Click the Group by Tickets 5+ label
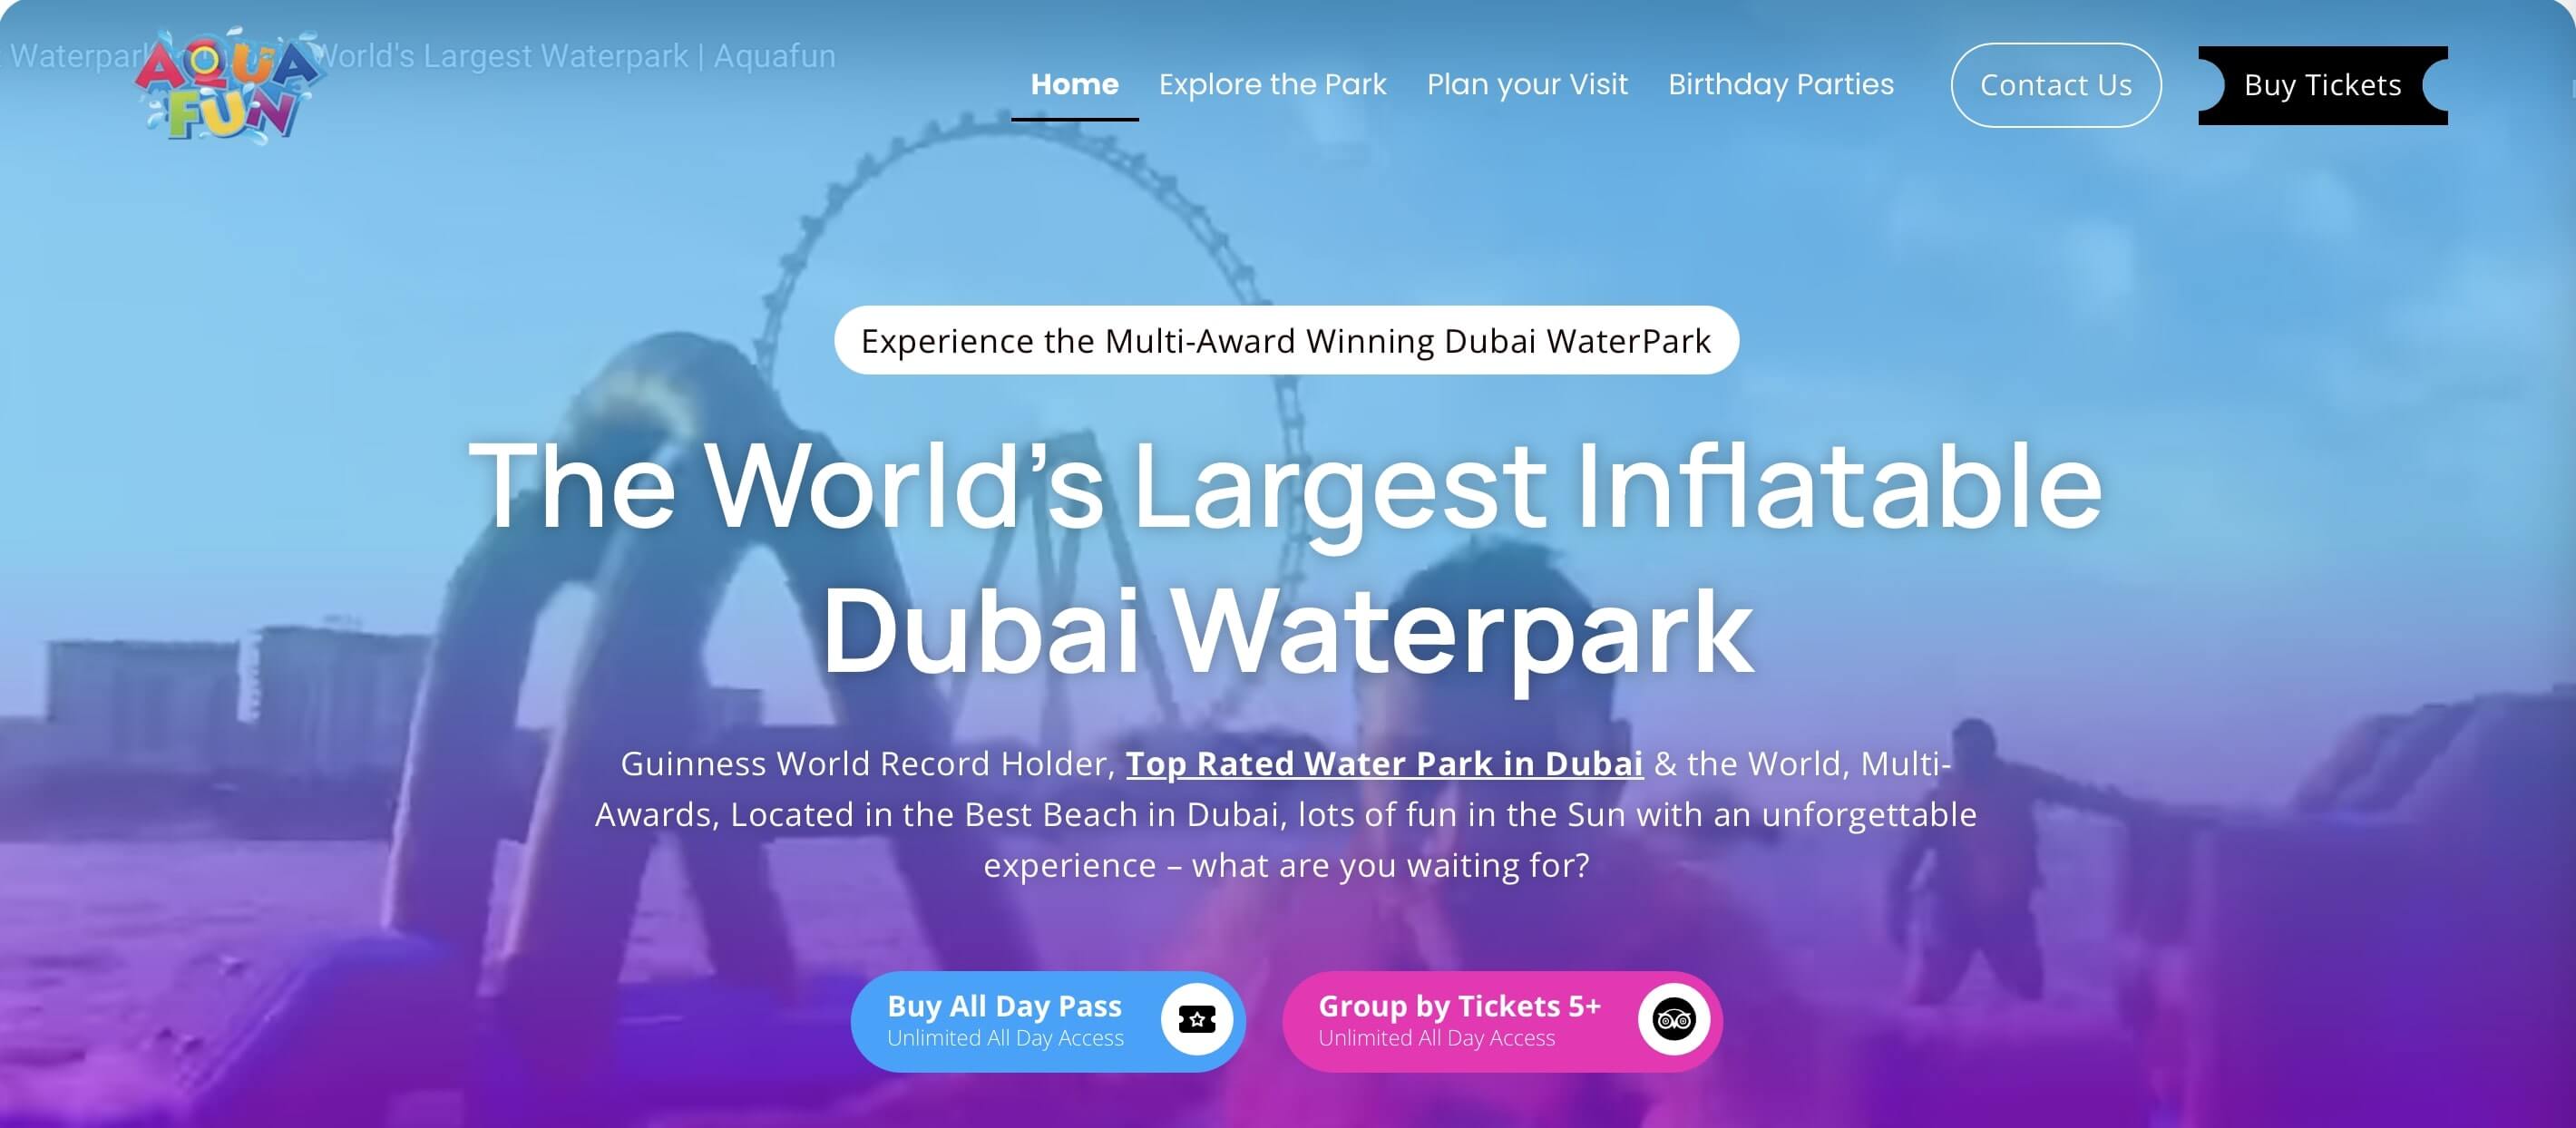 tap(1459, 1005)
